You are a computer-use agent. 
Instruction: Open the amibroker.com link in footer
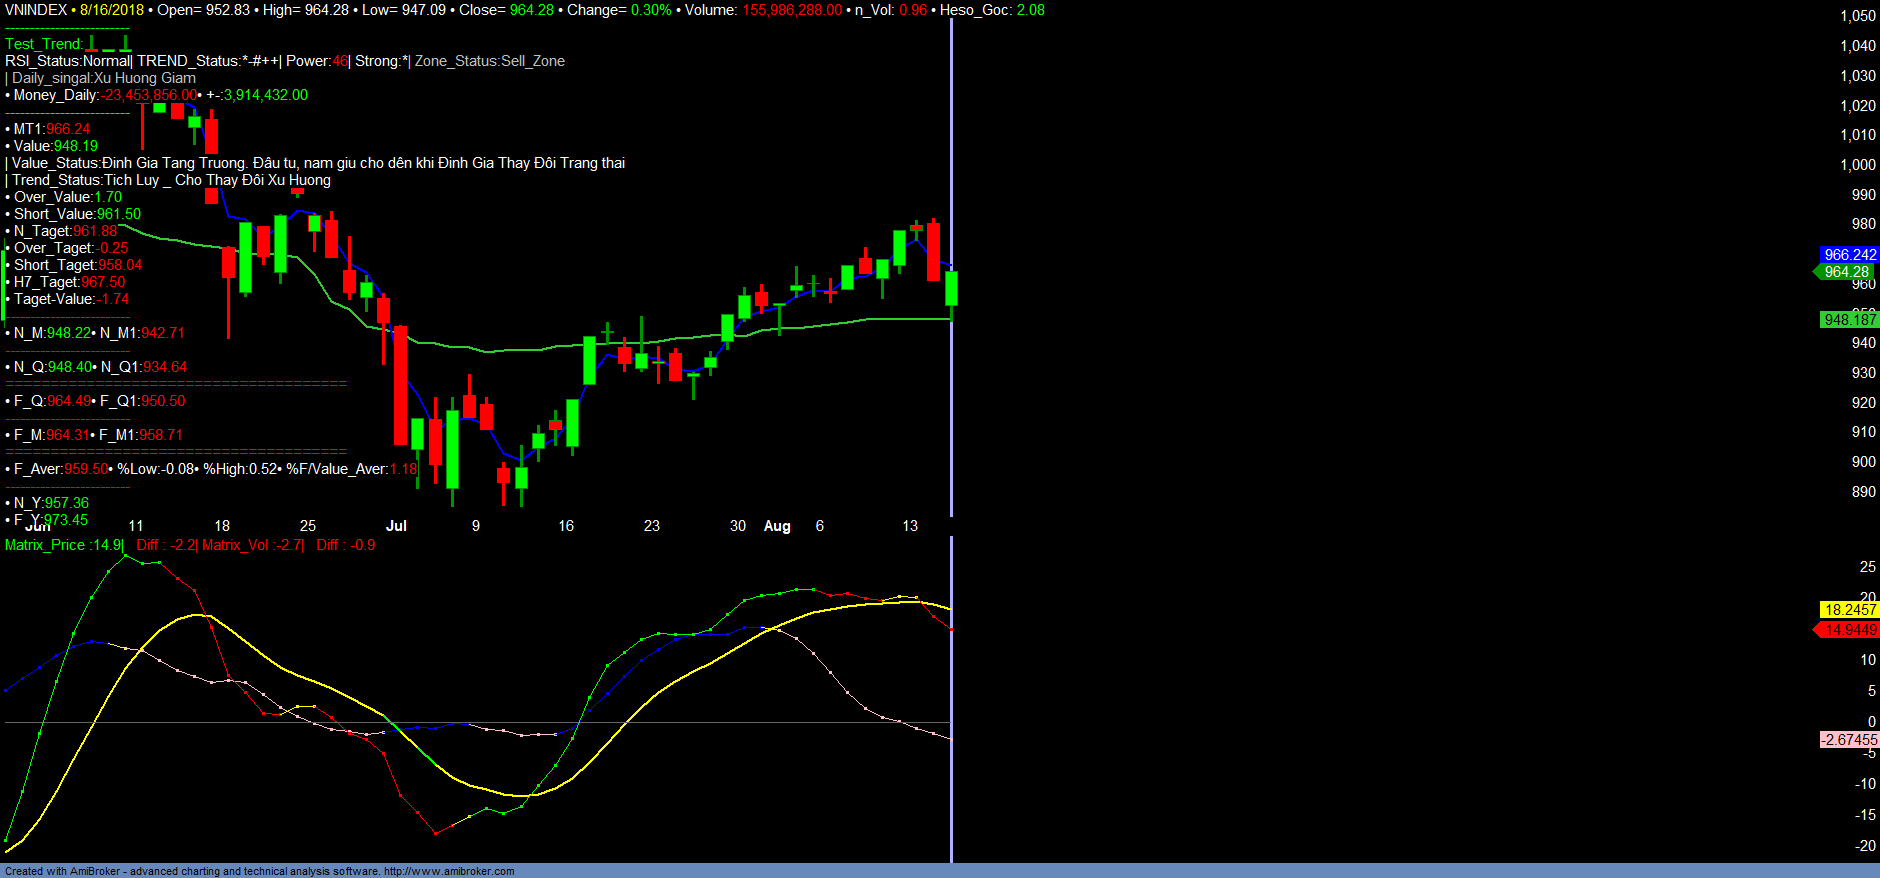pos(448,871)
